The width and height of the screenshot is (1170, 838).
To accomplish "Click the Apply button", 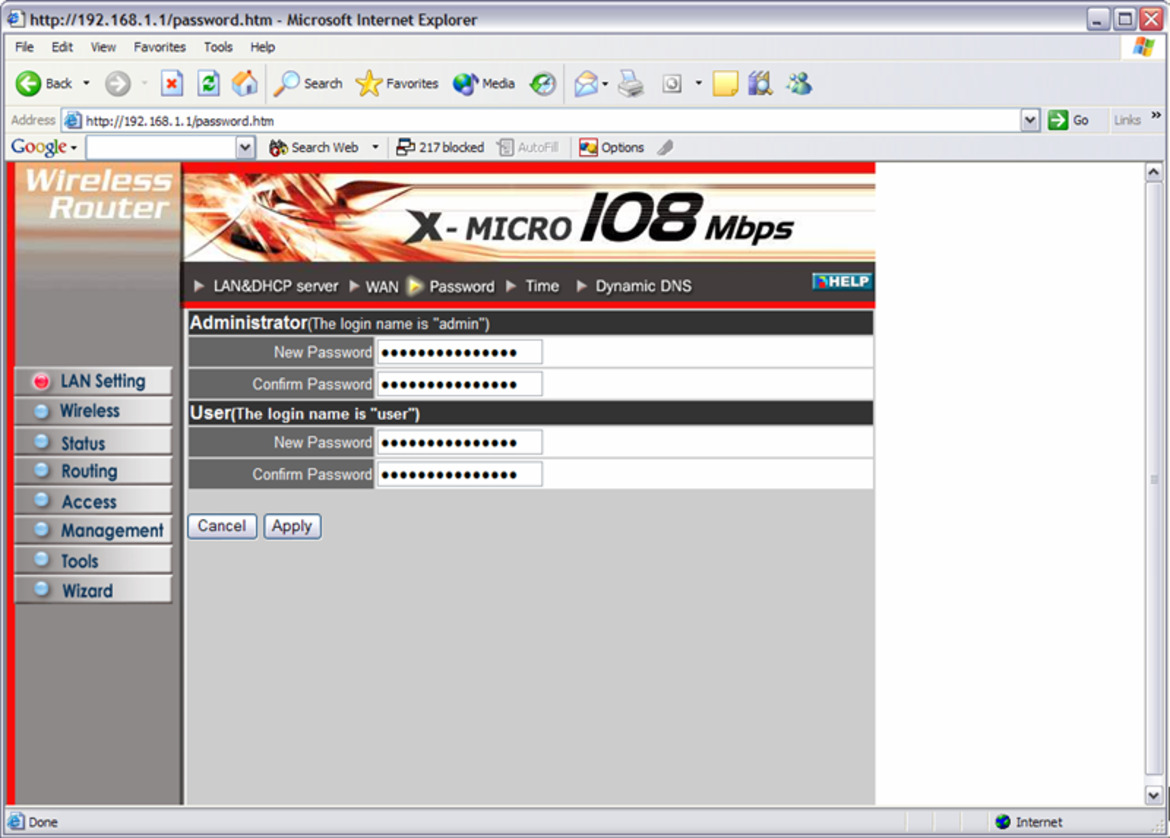I will [292, 526].
